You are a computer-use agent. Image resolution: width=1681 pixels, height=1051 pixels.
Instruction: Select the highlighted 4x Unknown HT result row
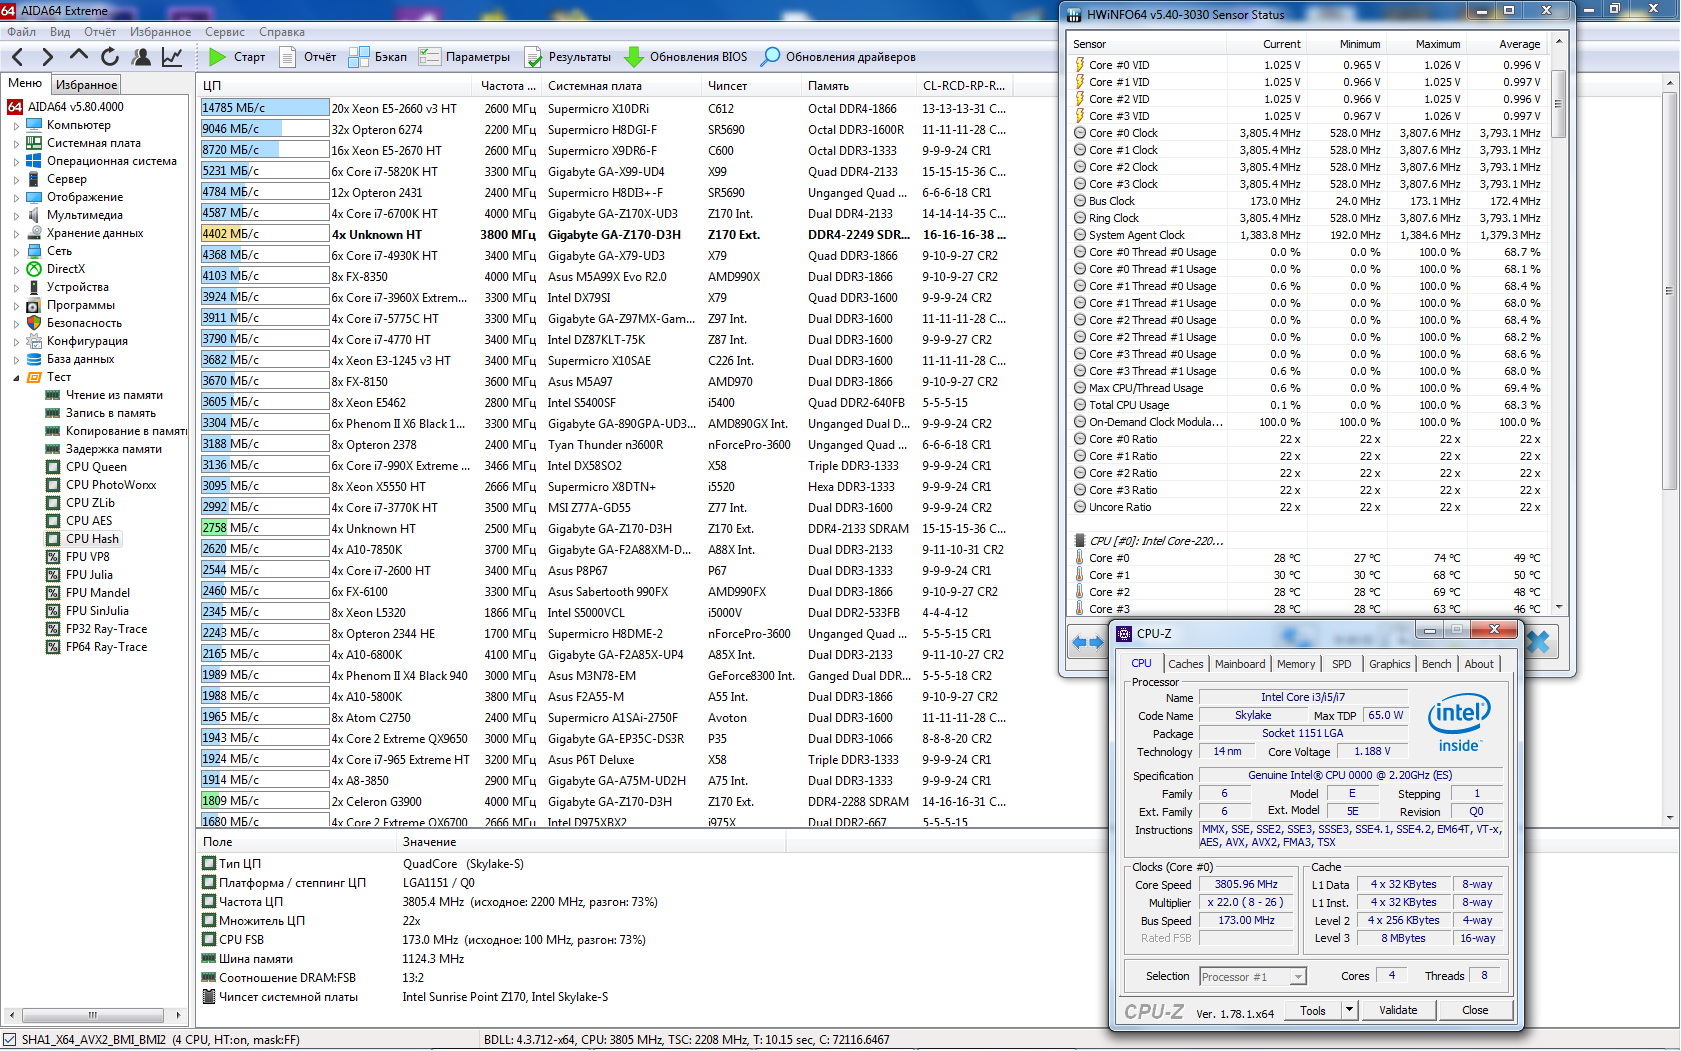(604, 235)
